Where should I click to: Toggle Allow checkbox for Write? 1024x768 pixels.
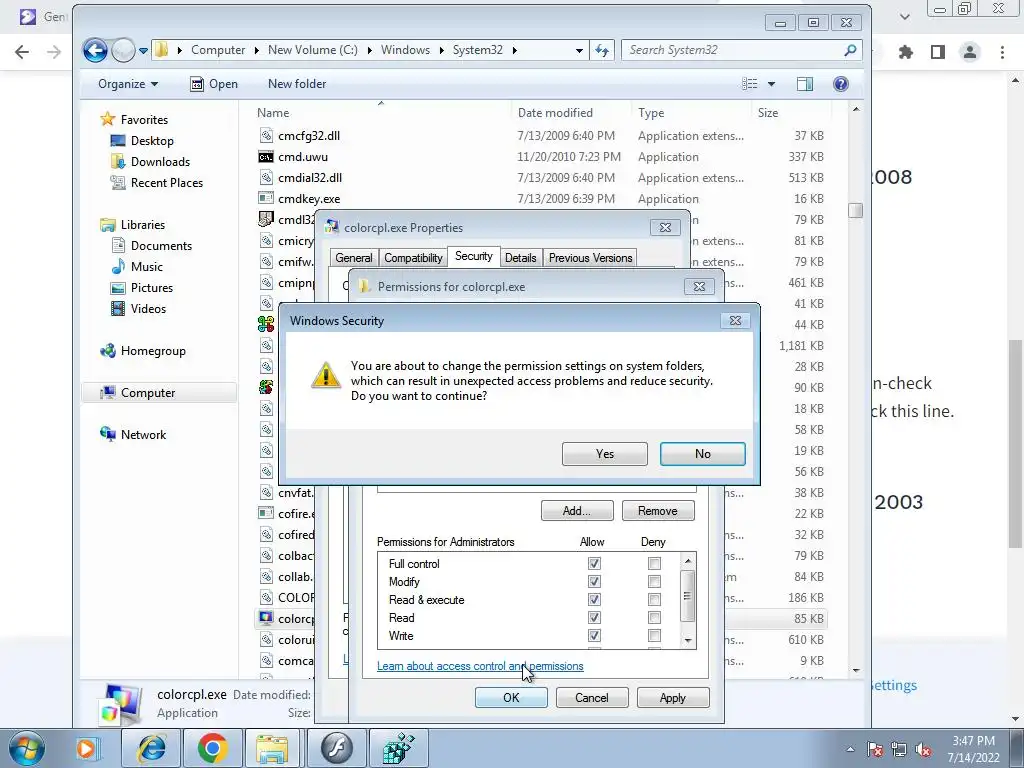tap(594, 635)
